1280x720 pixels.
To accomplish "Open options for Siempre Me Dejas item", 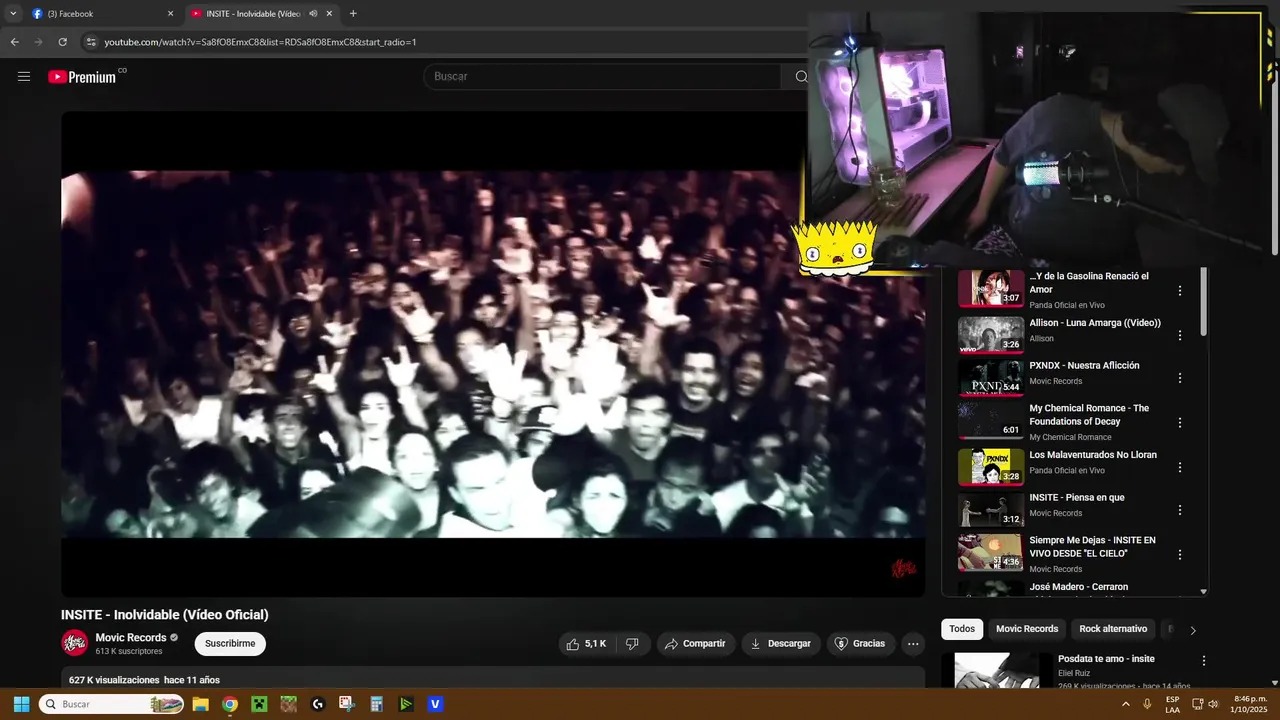I will tap(1180, 554).
